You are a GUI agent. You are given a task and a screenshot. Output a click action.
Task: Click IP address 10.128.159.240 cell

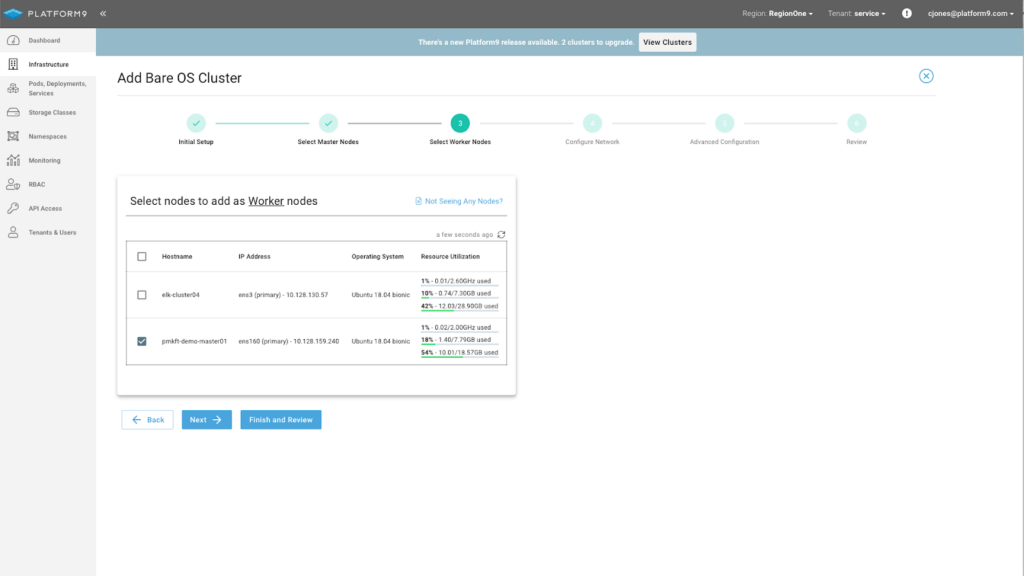coord(289,341)
